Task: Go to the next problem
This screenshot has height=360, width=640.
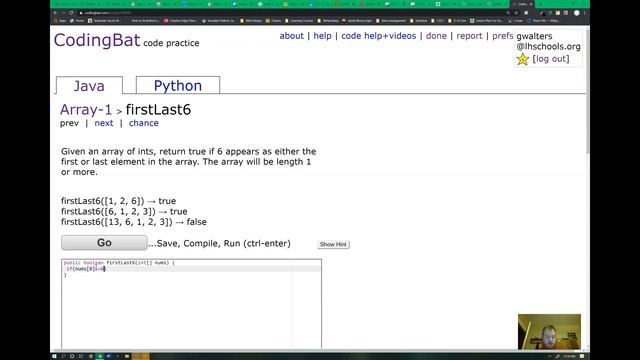Action: tap(104, 123)
